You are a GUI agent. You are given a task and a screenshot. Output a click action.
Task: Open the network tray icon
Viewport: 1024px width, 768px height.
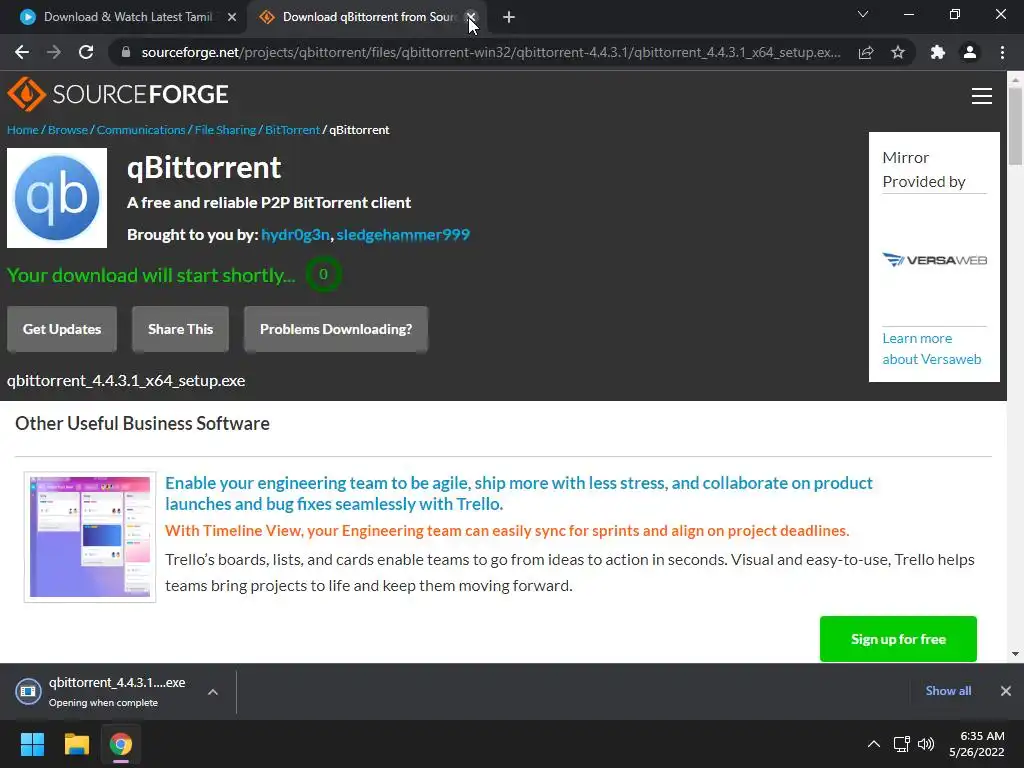902,744
